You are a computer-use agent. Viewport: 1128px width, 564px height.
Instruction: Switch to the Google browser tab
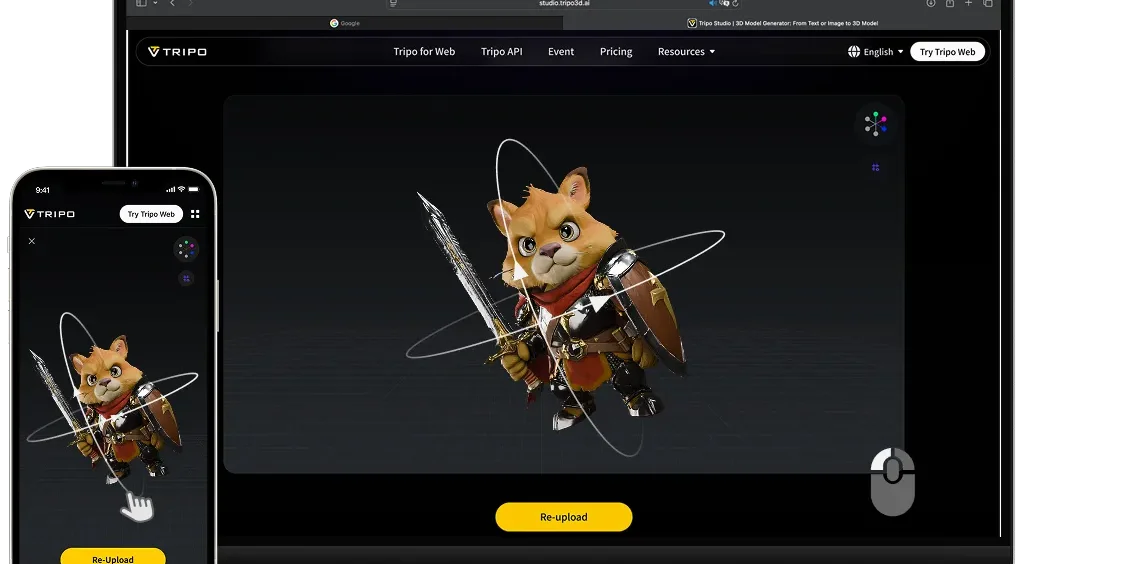tap(345, 23)
